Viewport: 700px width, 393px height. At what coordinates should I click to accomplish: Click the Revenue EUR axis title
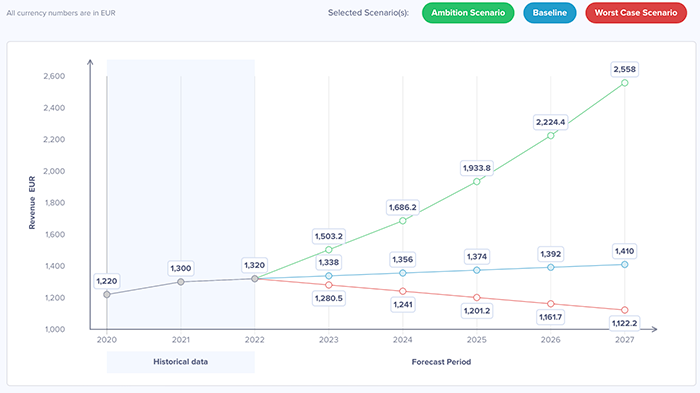tap(32, 203)
